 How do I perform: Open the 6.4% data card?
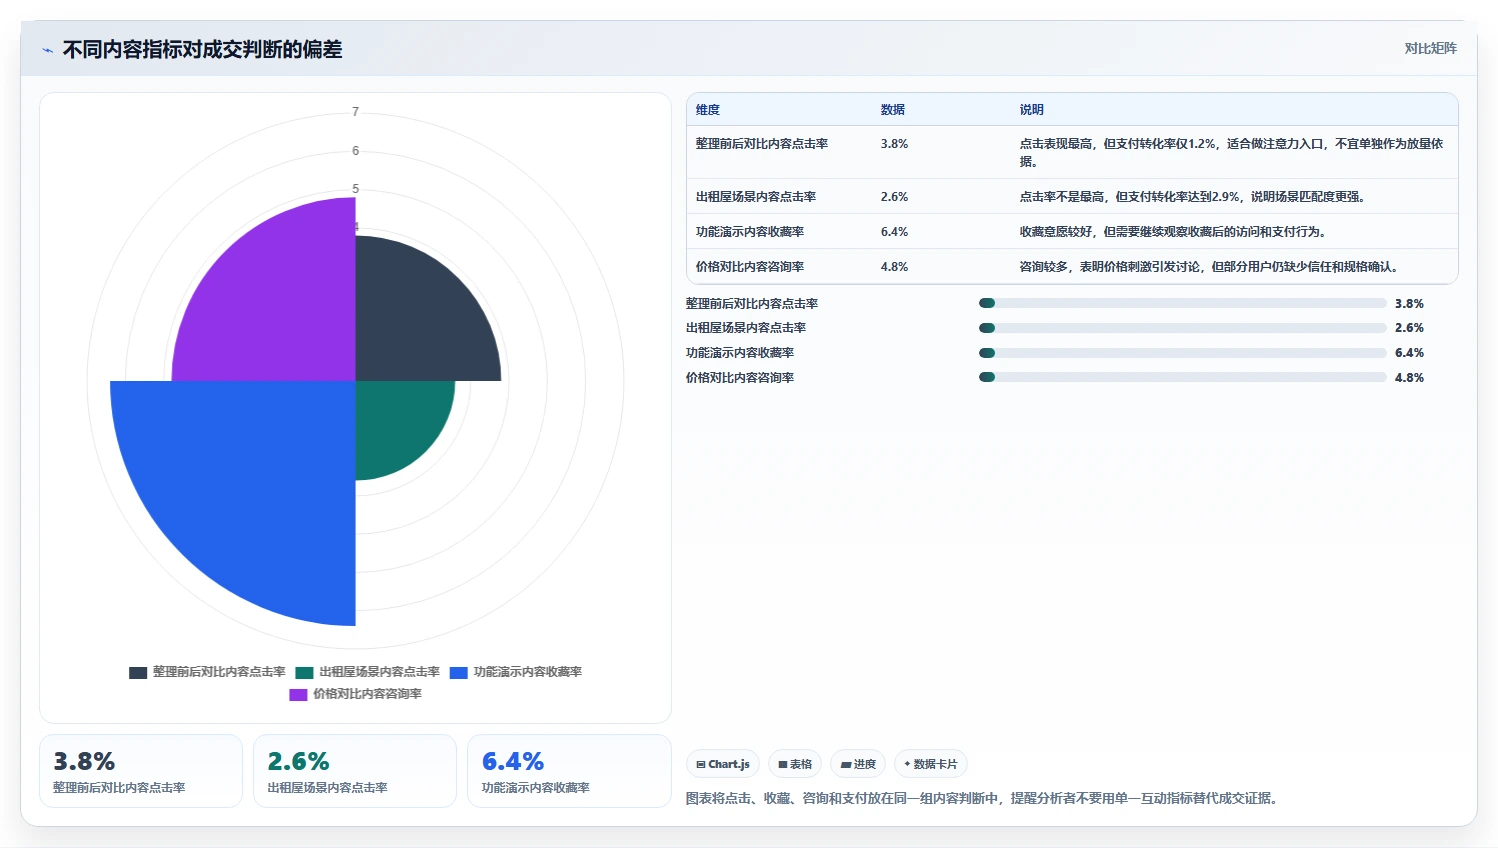point(569,771)
